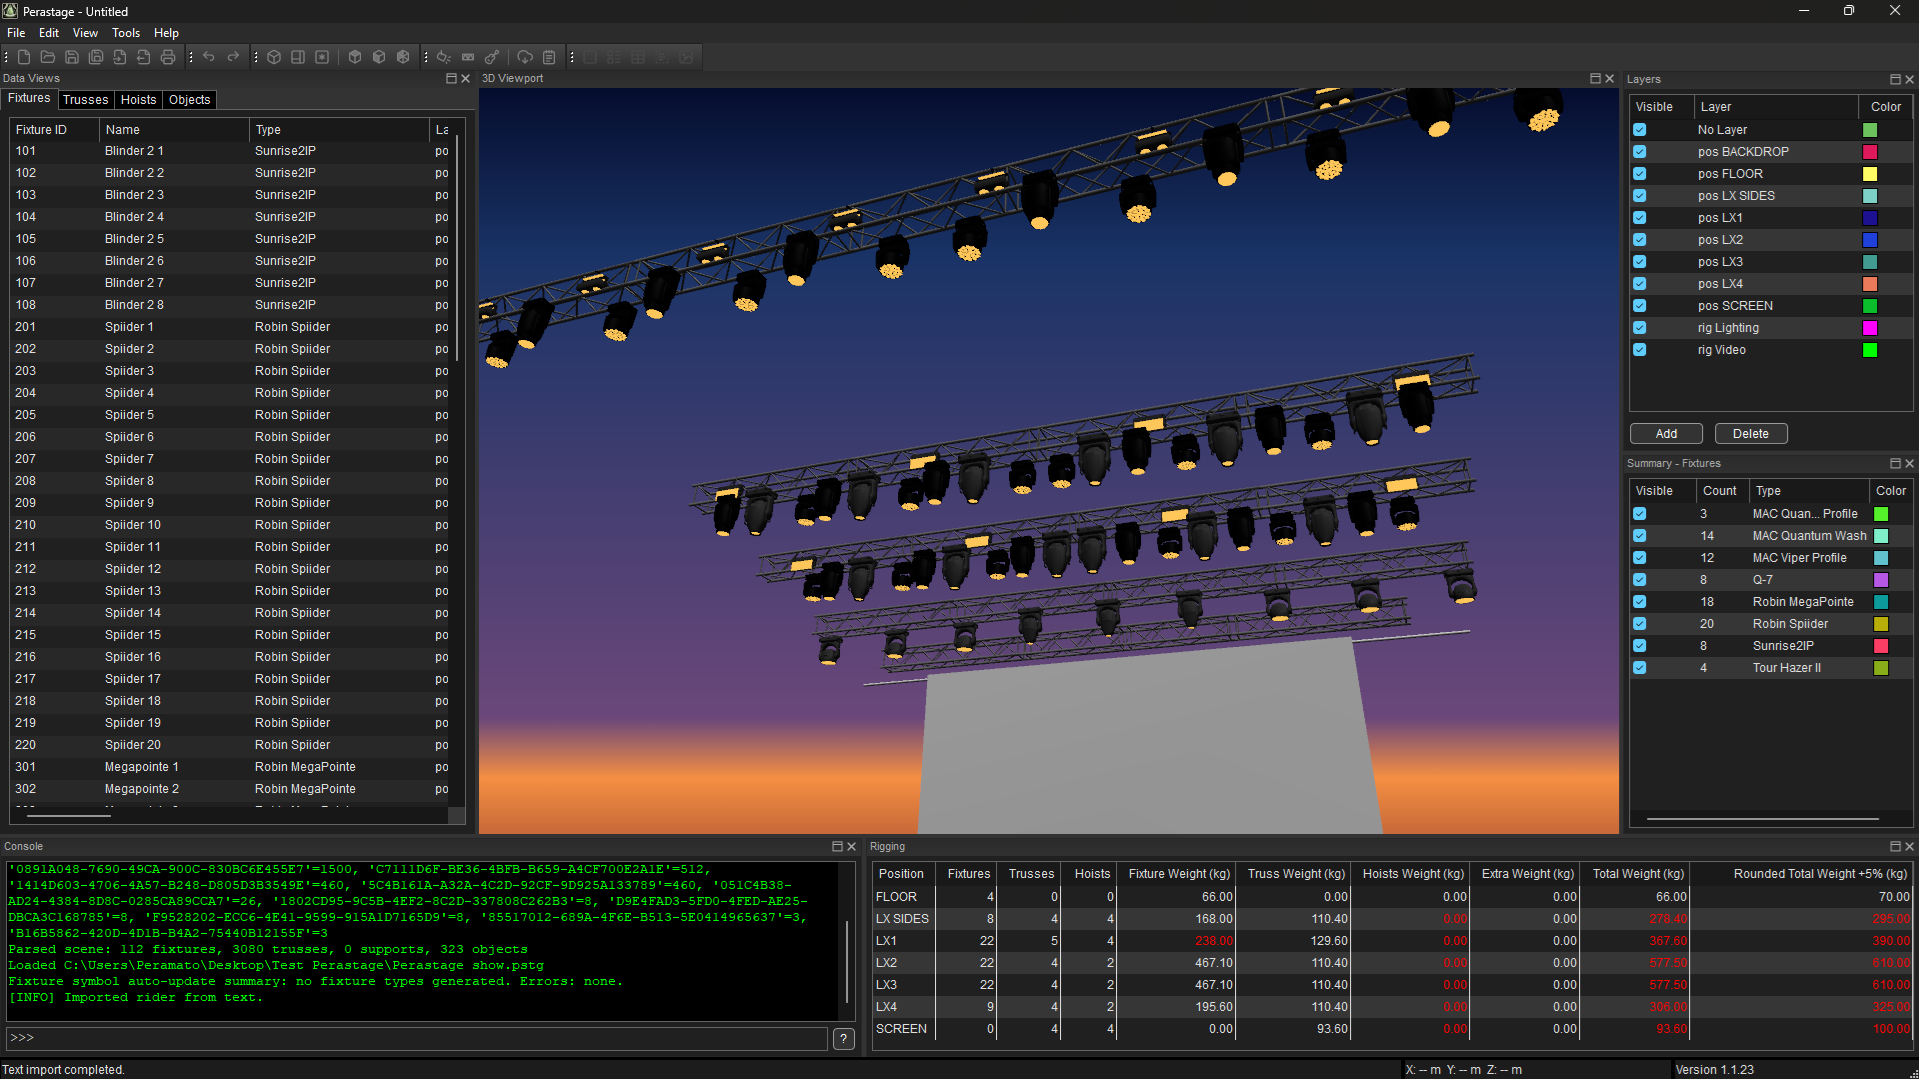Viewport: 1919px width, 1079px height.
Task: Click the Delete layer button
Action: coord(1750,434)
